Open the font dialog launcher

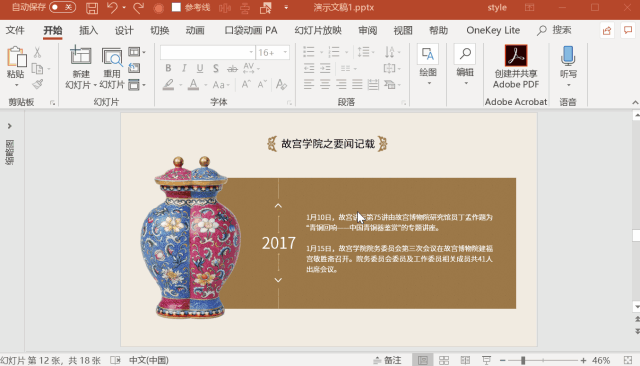pos(289,103)
